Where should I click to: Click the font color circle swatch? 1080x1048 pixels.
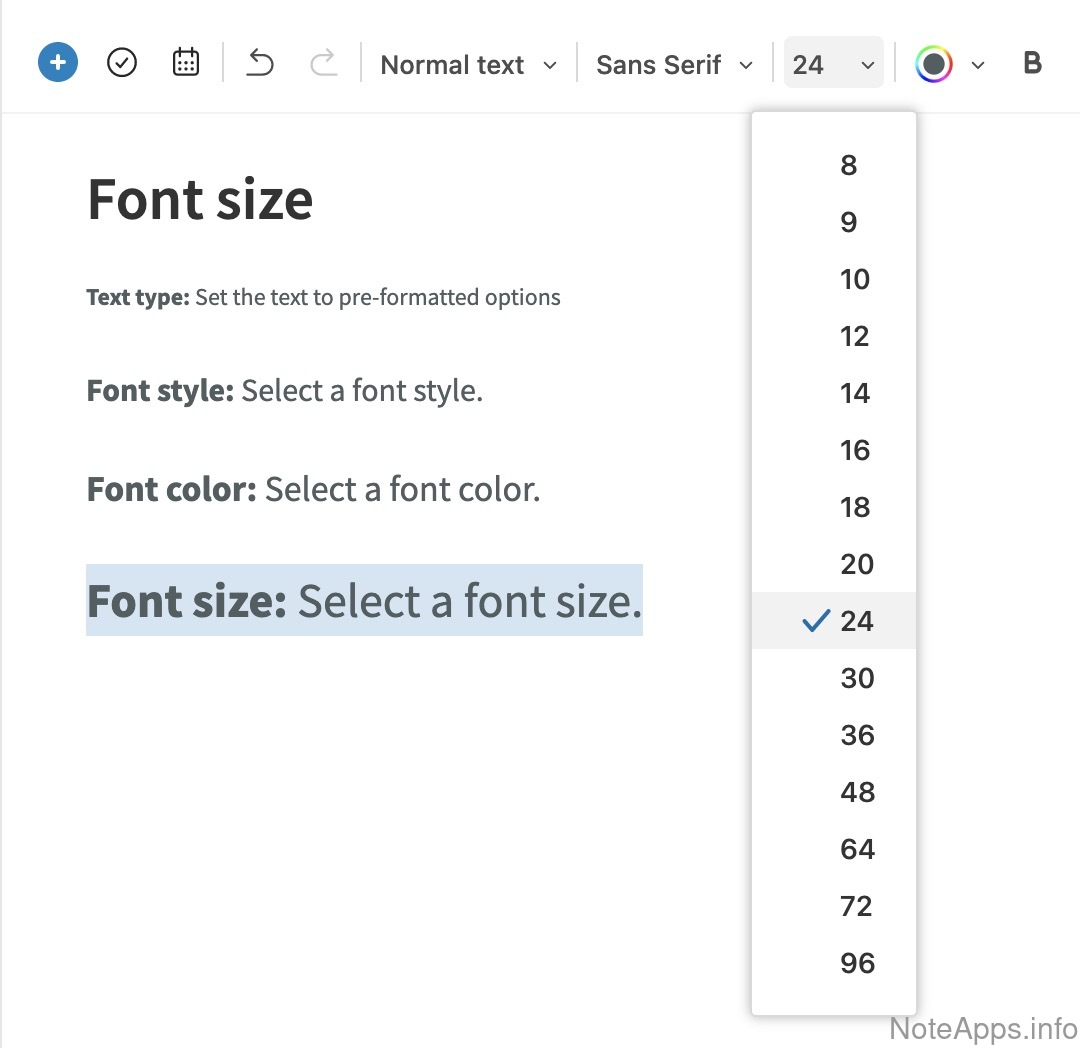click(x=934, y=65)
